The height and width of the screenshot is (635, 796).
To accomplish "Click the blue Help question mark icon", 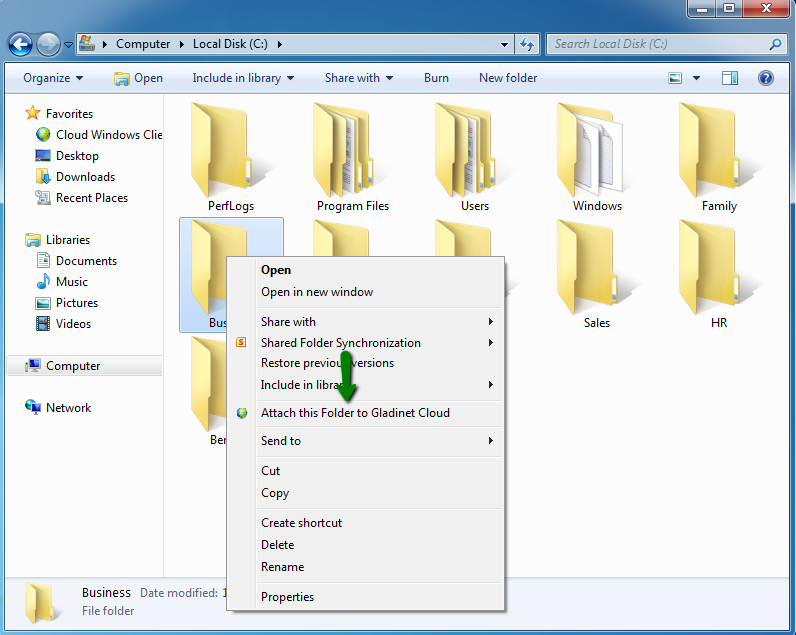I will coord(766,78).
